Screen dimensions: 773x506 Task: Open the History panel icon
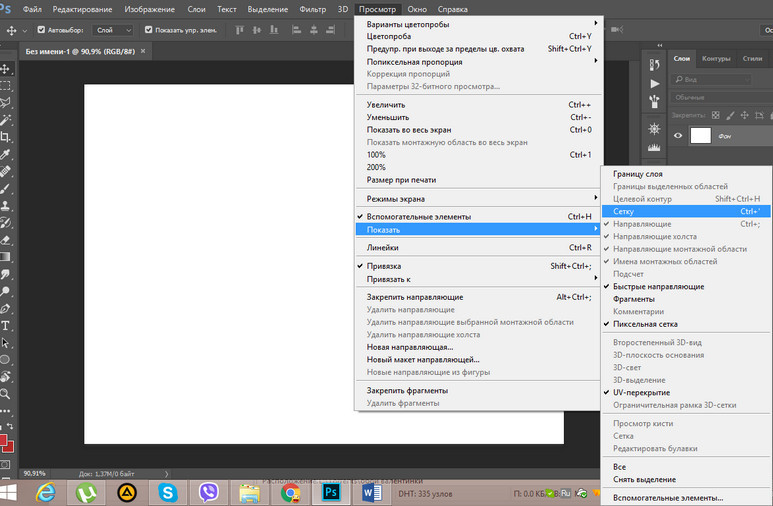coord(654,65)
